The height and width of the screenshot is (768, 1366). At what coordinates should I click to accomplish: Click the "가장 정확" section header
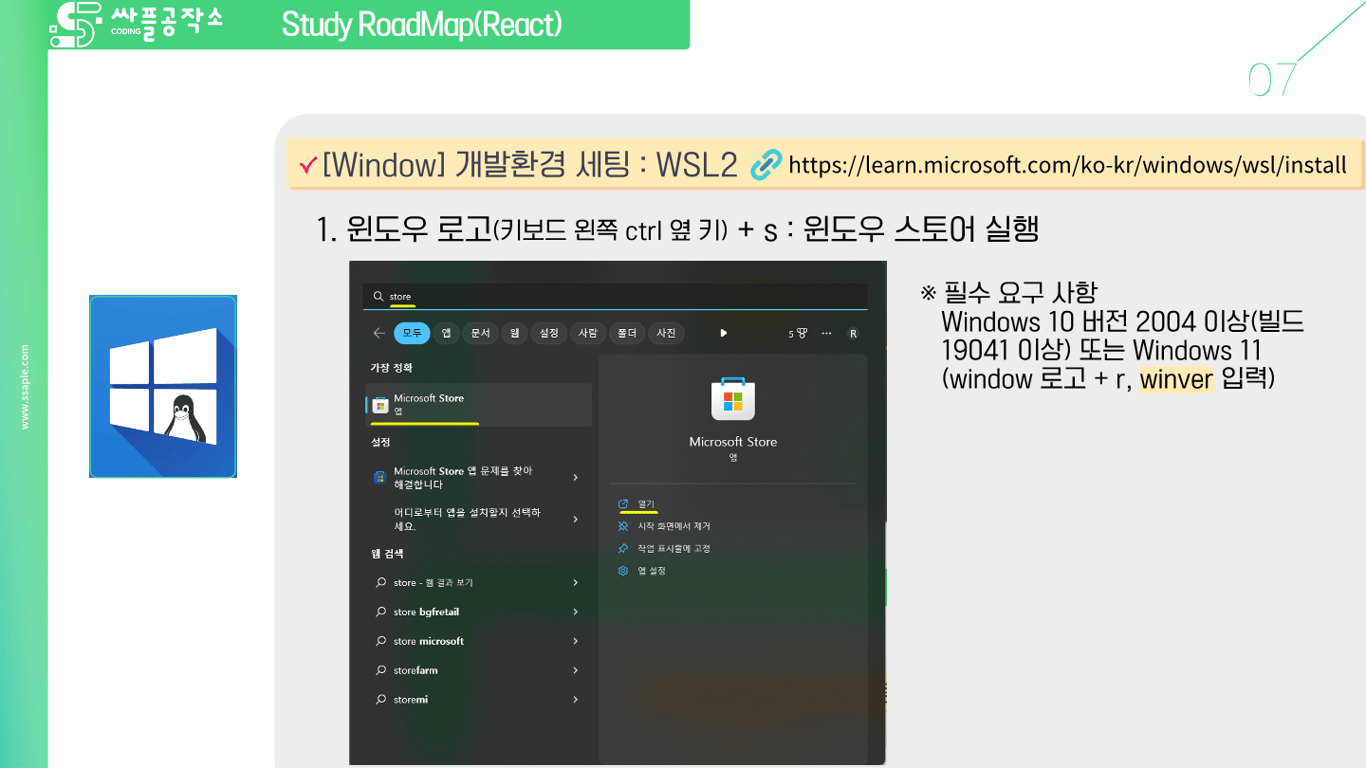point(391,368)
